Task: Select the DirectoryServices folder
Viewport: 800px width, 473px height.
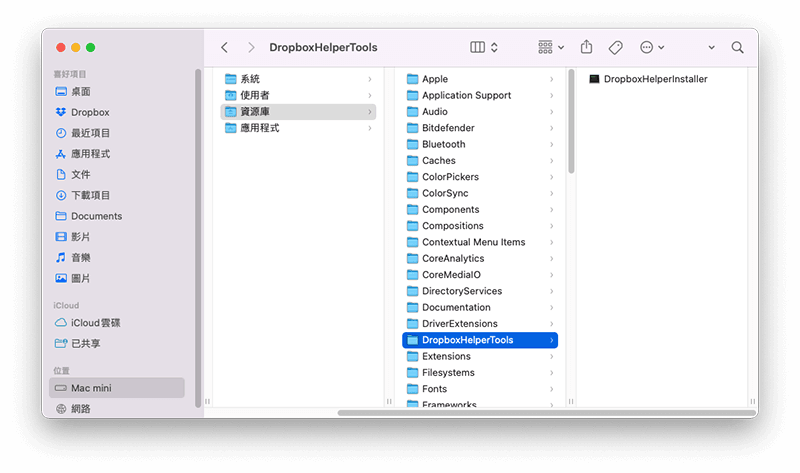Action: pyautogui.click(x=480, y=291)
